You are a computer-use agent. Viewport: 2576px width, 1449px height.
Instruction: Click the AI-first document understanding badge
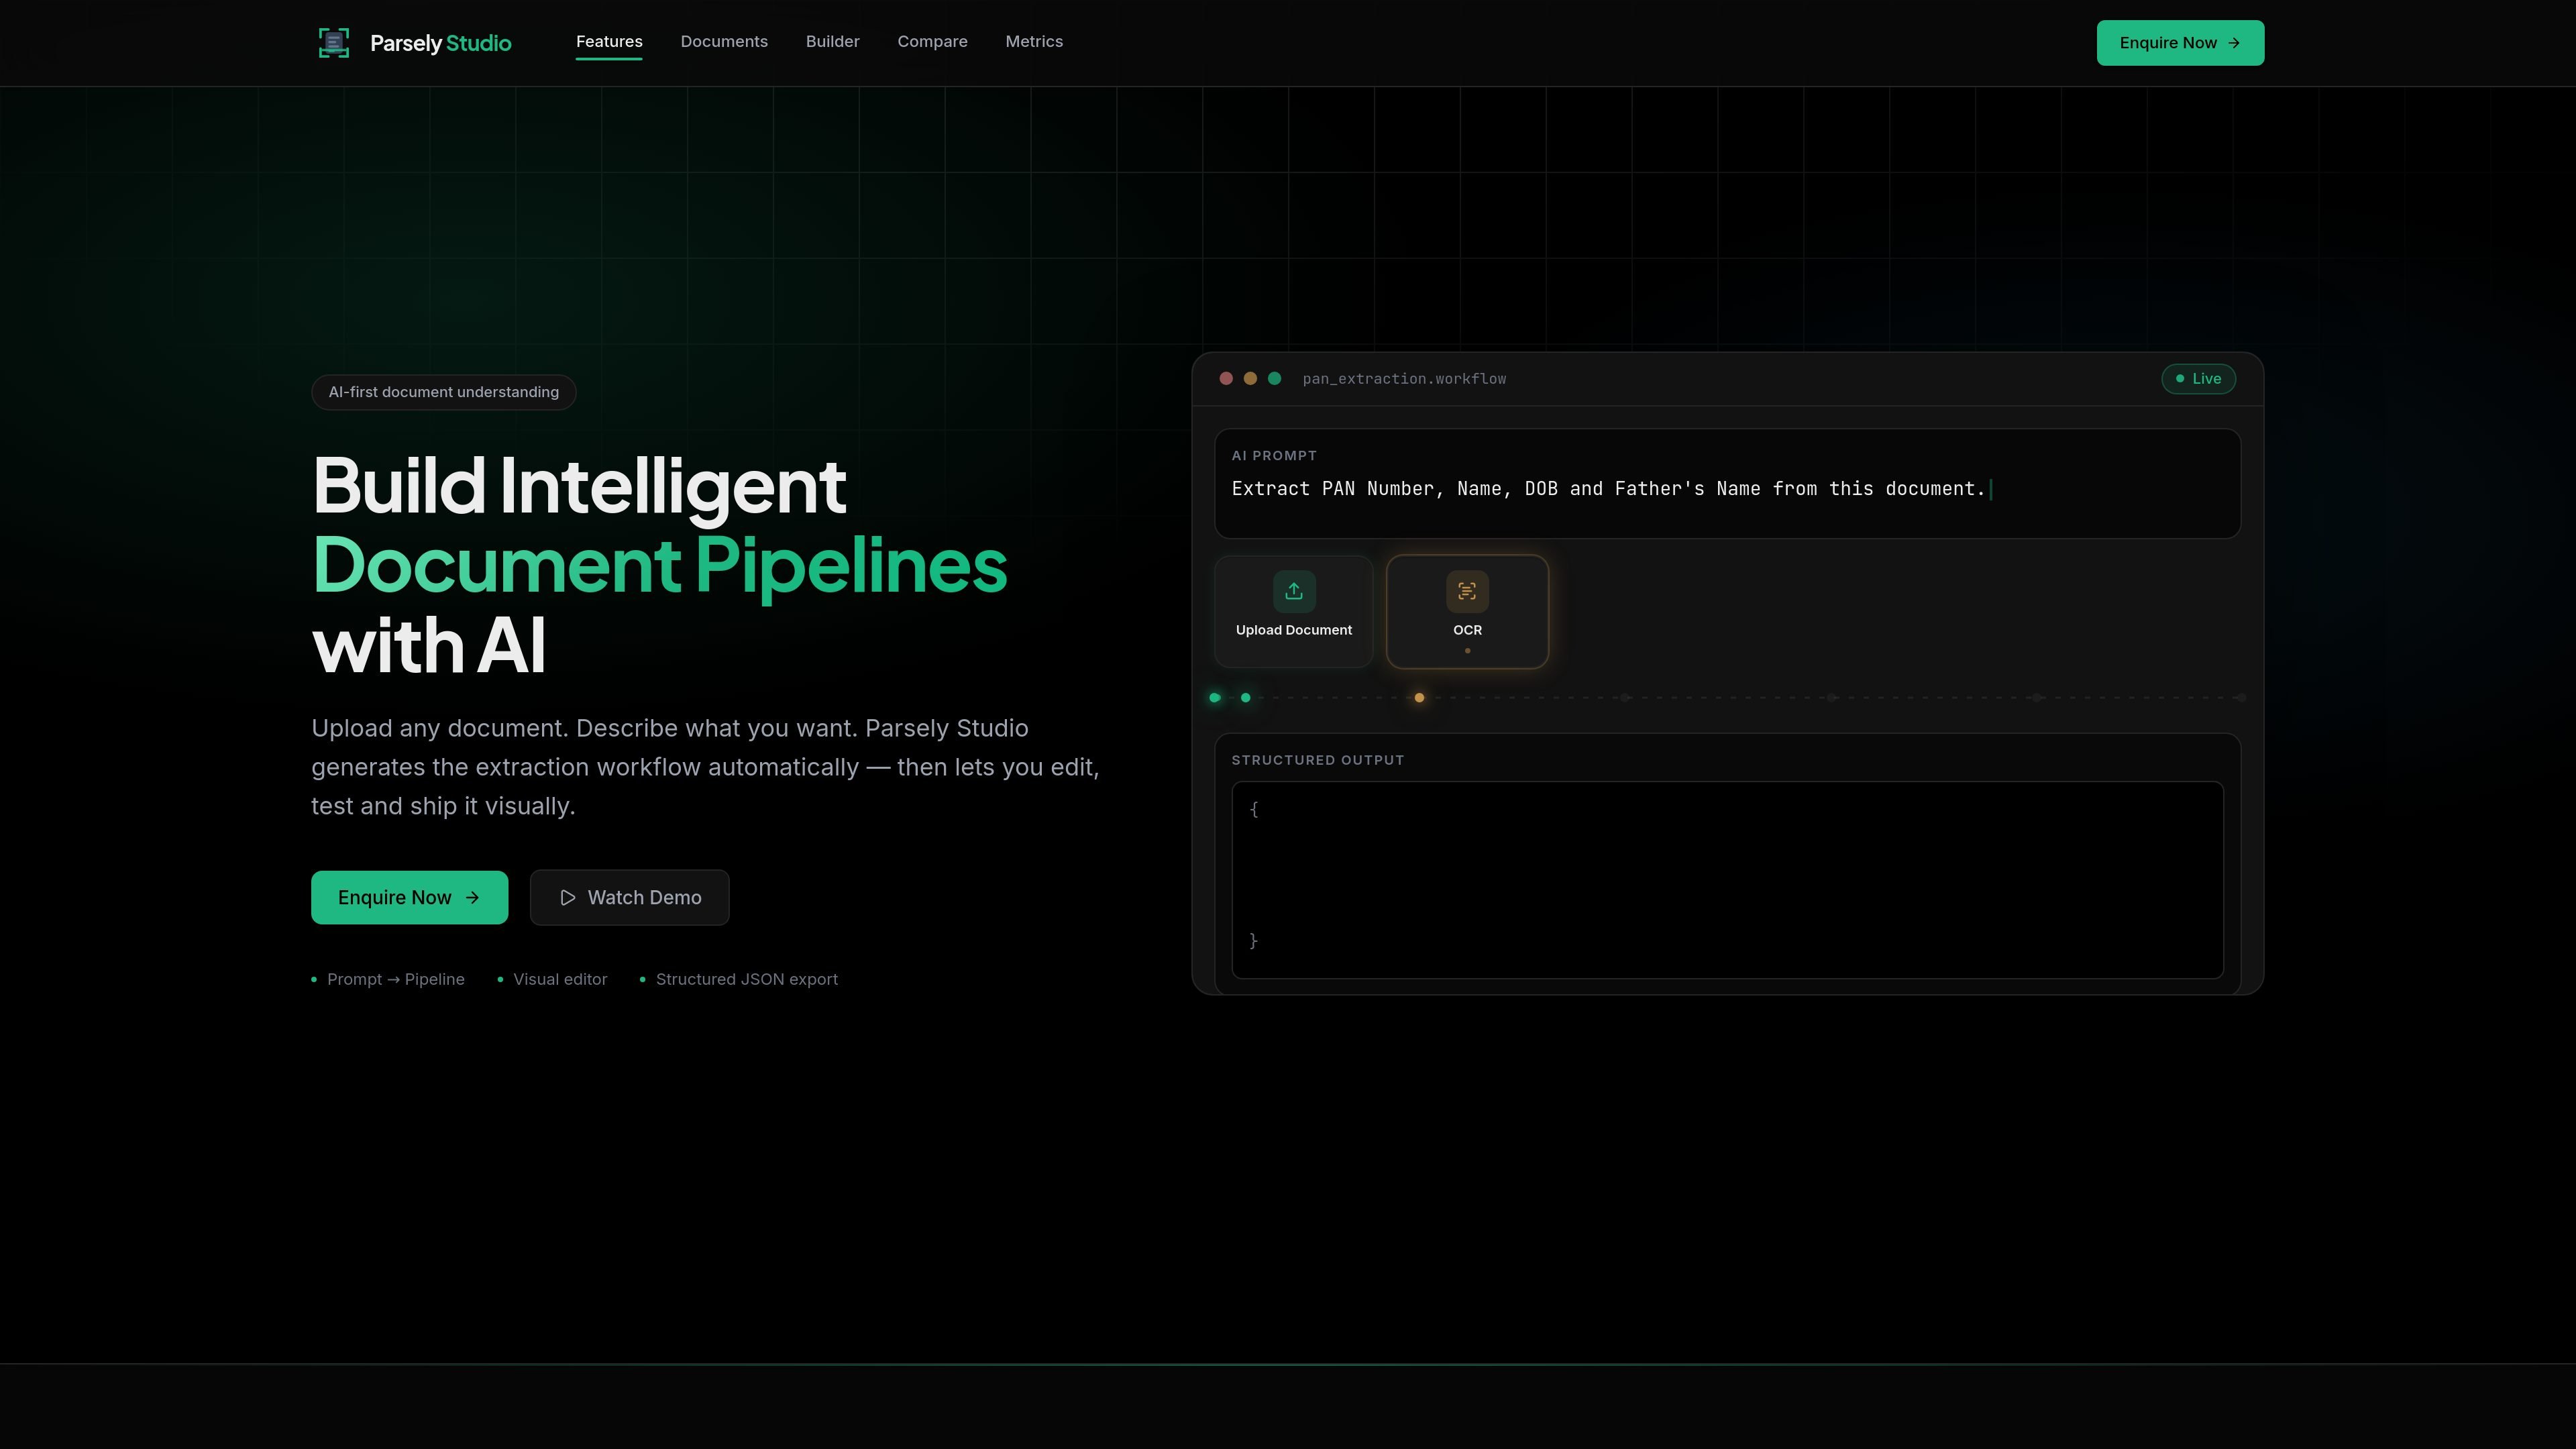point(444,392)
